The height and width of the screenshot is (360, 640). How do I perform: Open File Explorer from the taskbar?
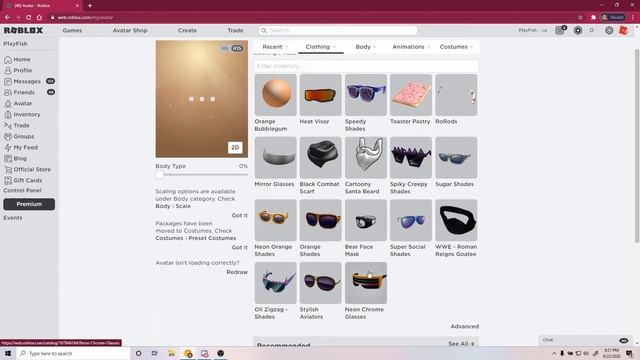(171, 353)
